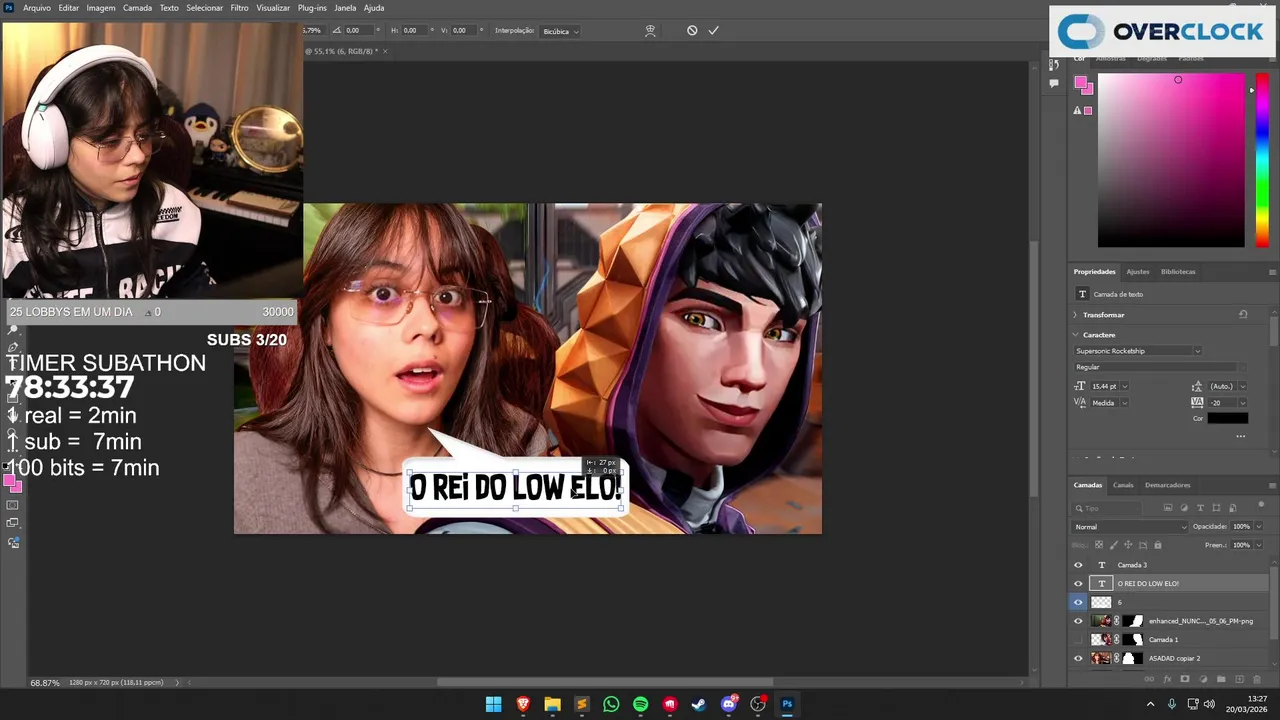1280x720 pixels.
Task: Open the font size 15,44 pt dropdown
Action: tap(1125, 386)
